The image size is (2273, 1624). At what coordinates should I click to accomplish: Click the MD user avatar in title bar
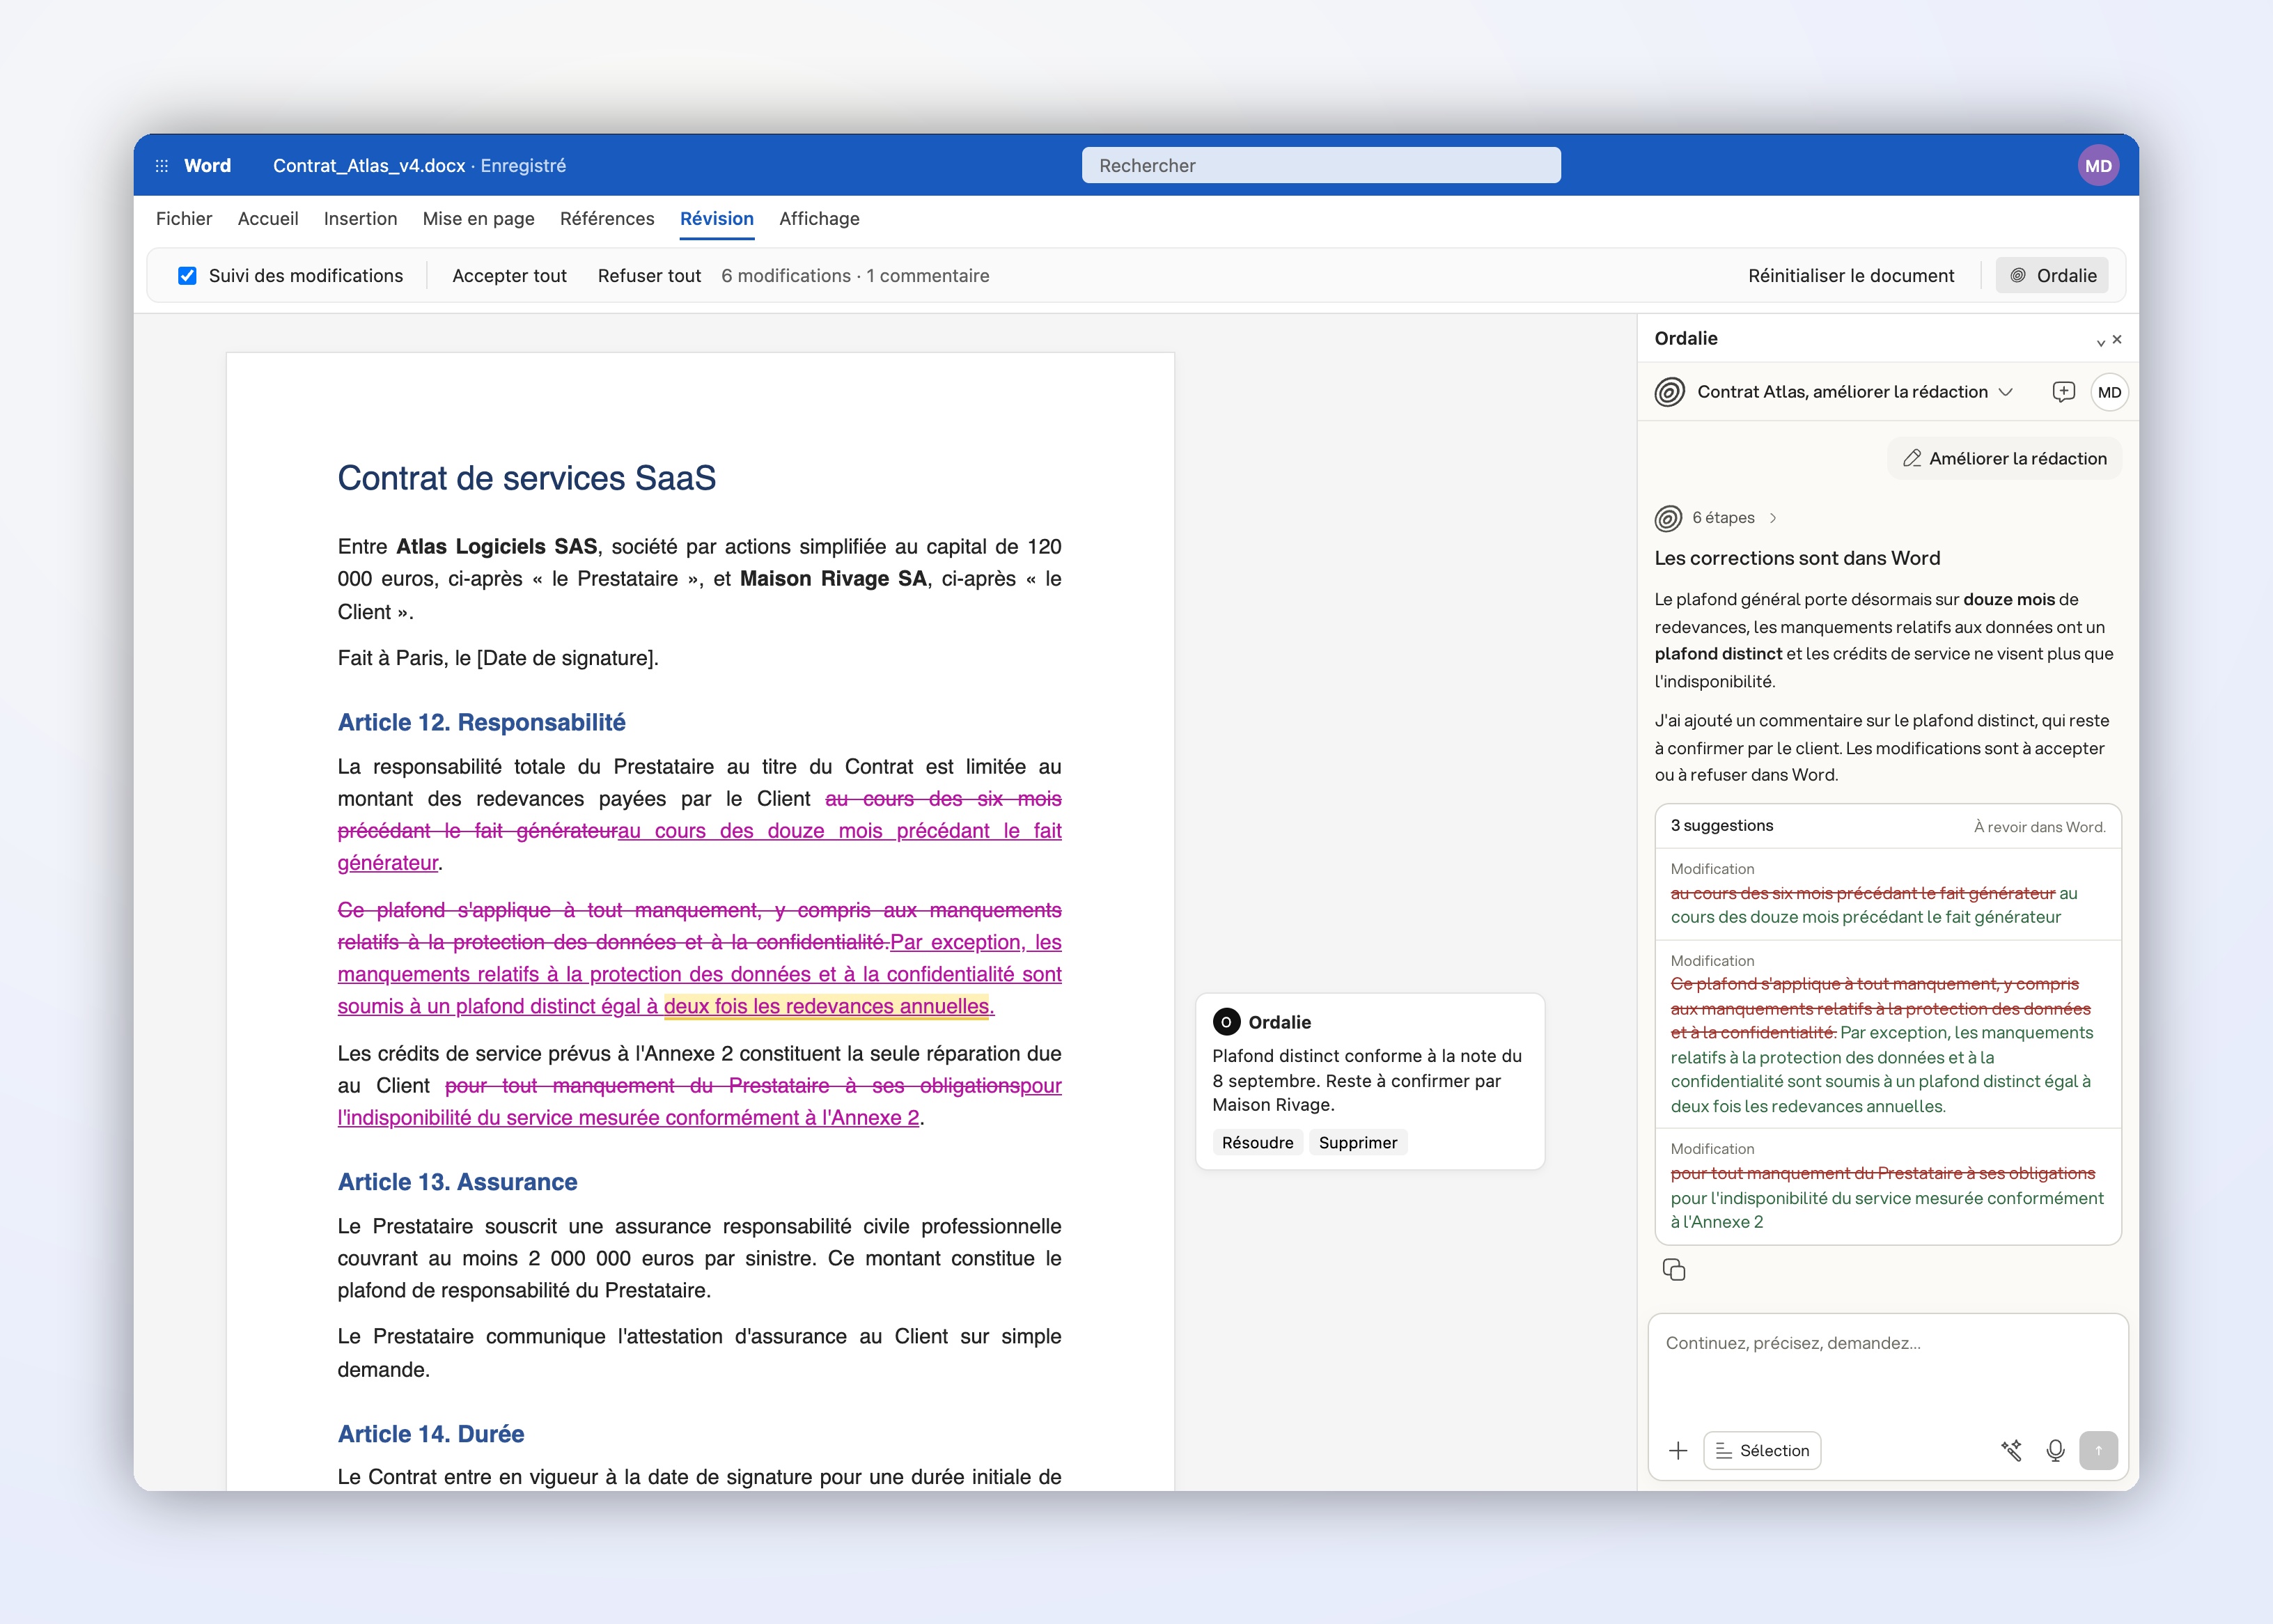(x=2097, y=166)
